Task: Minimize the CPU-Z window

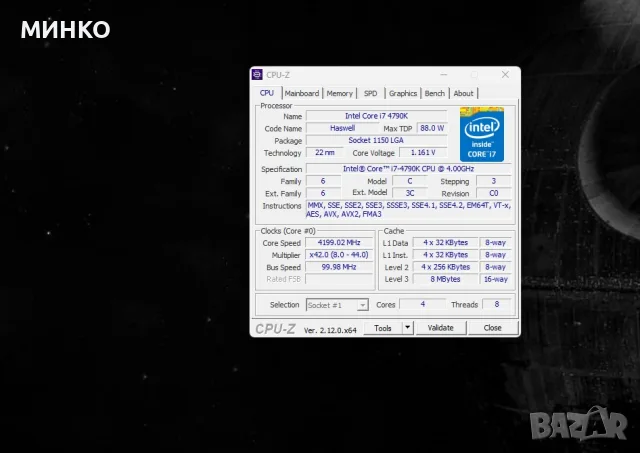Action: (444, 75)
